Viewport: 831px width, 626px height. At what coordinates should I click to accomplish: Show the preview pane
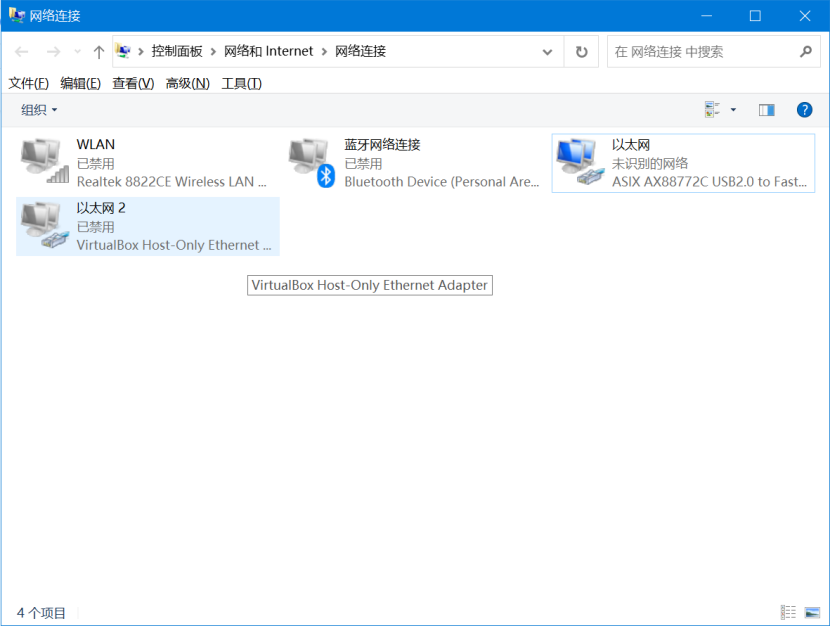[767, 110]
